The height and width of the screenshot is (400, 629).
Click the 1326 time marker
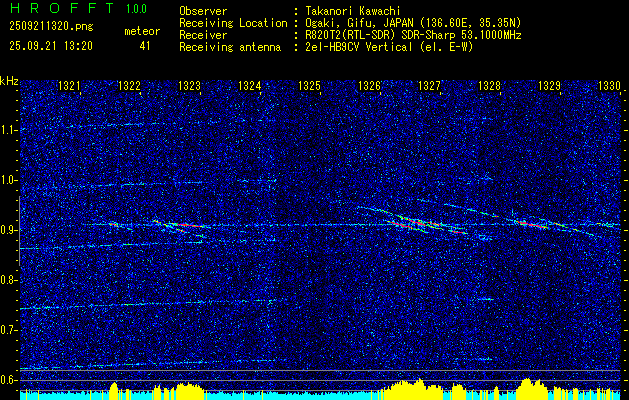click(x=369, y=86)
